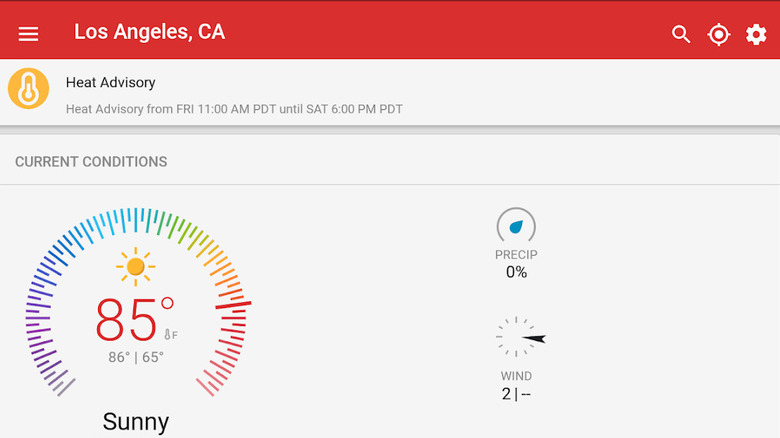Tap the 86° | 65° high low text
Viewport: 780px width, 438px height.
pos(136,357)
